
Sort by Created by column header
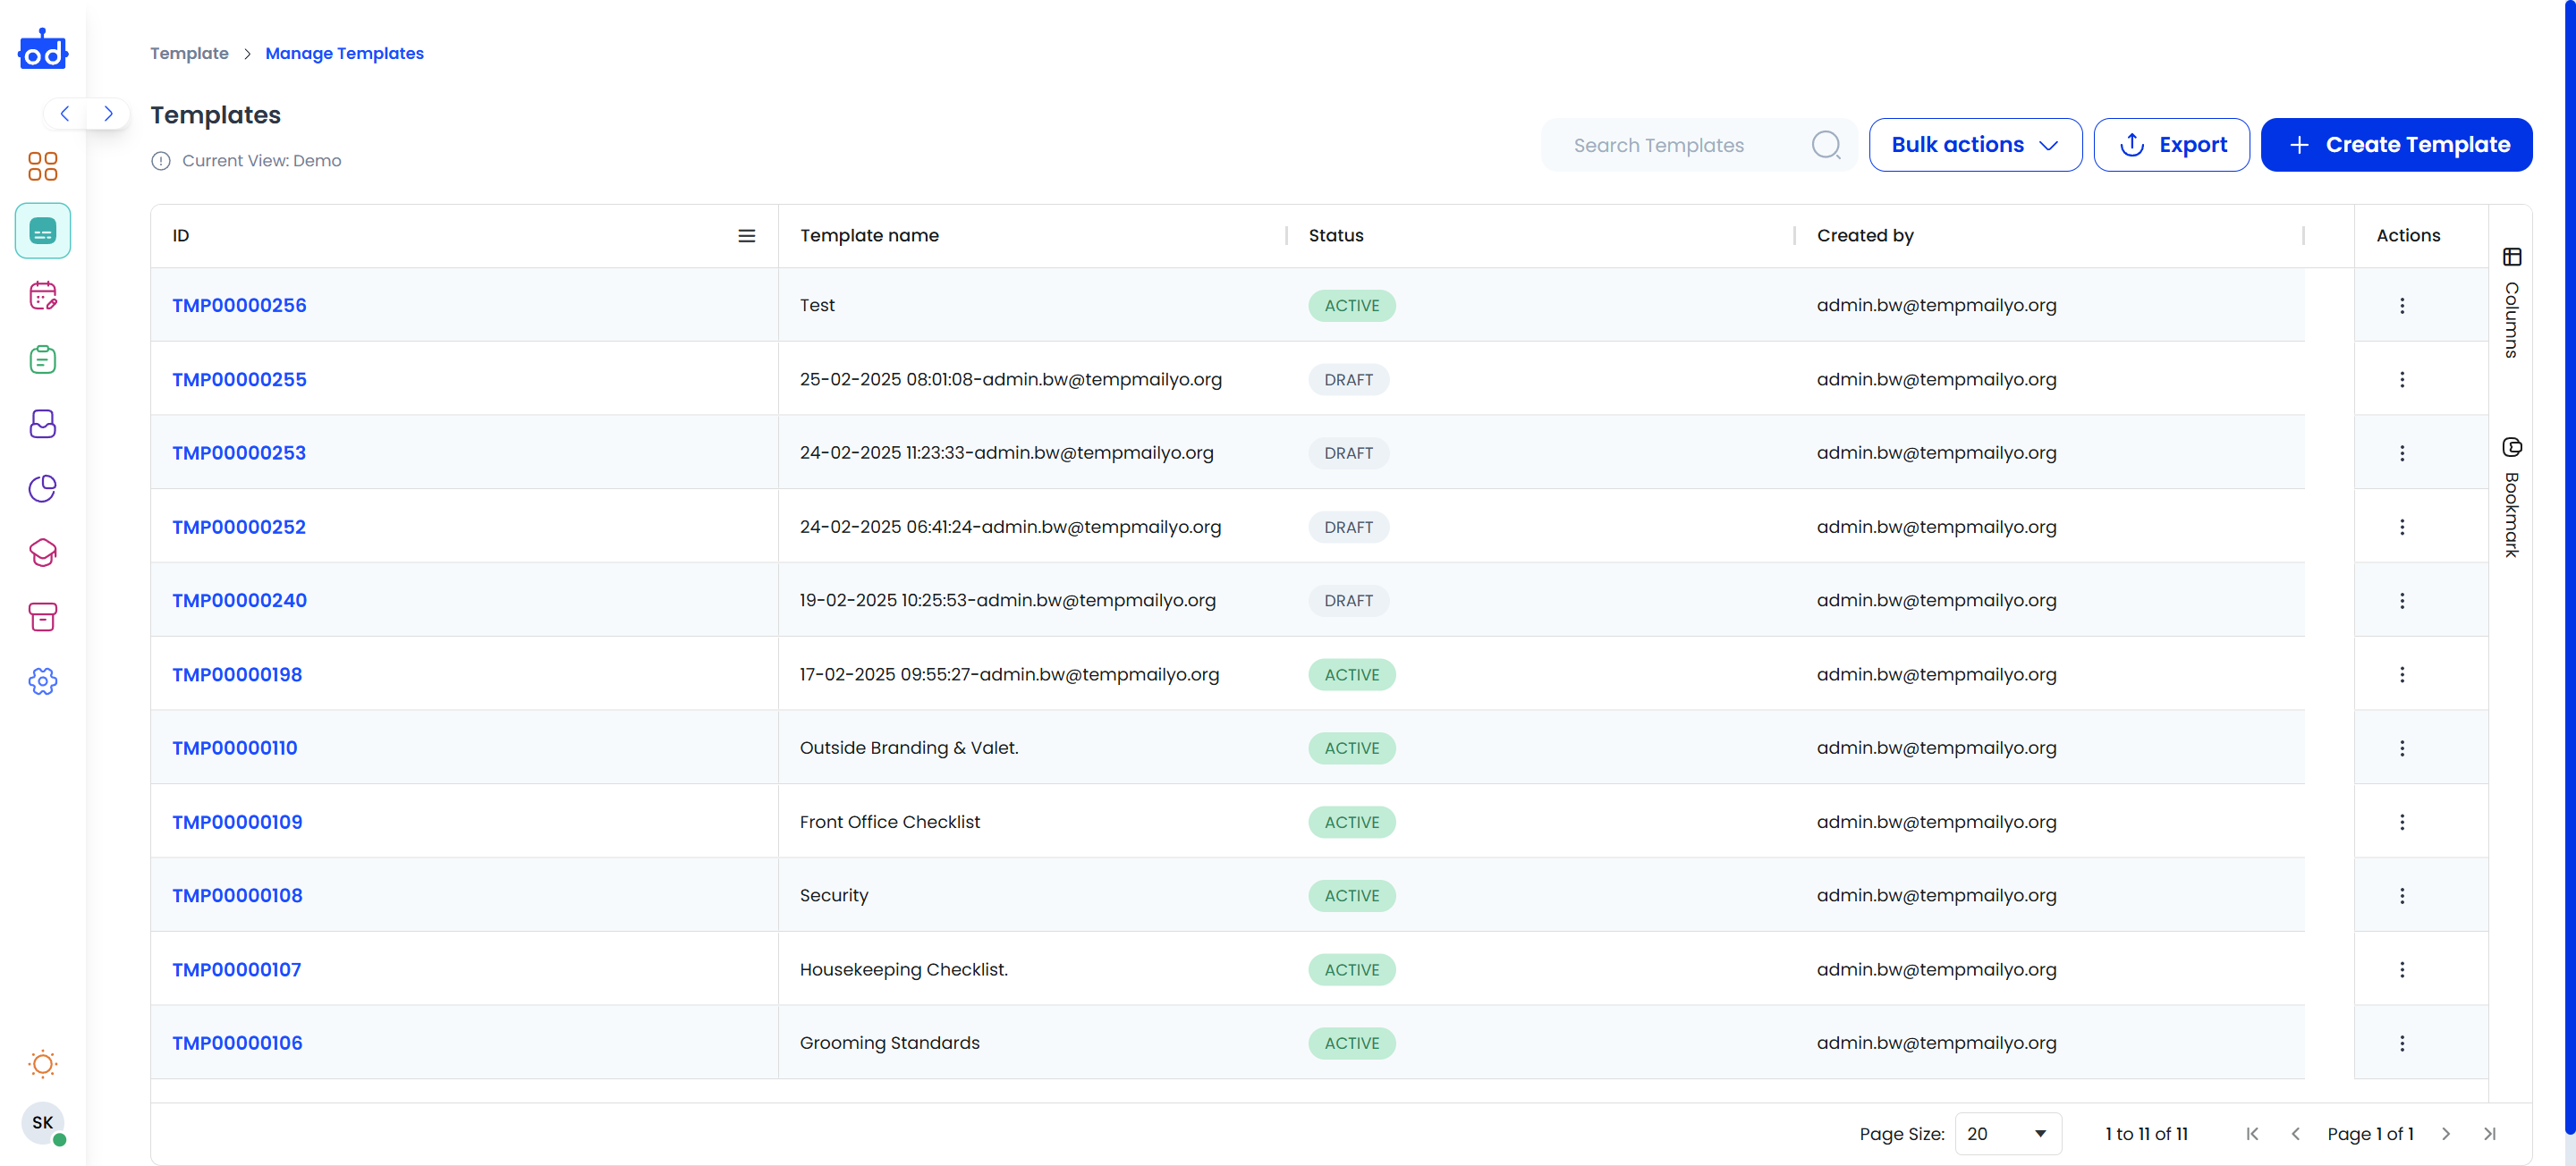coord(1865,236)
